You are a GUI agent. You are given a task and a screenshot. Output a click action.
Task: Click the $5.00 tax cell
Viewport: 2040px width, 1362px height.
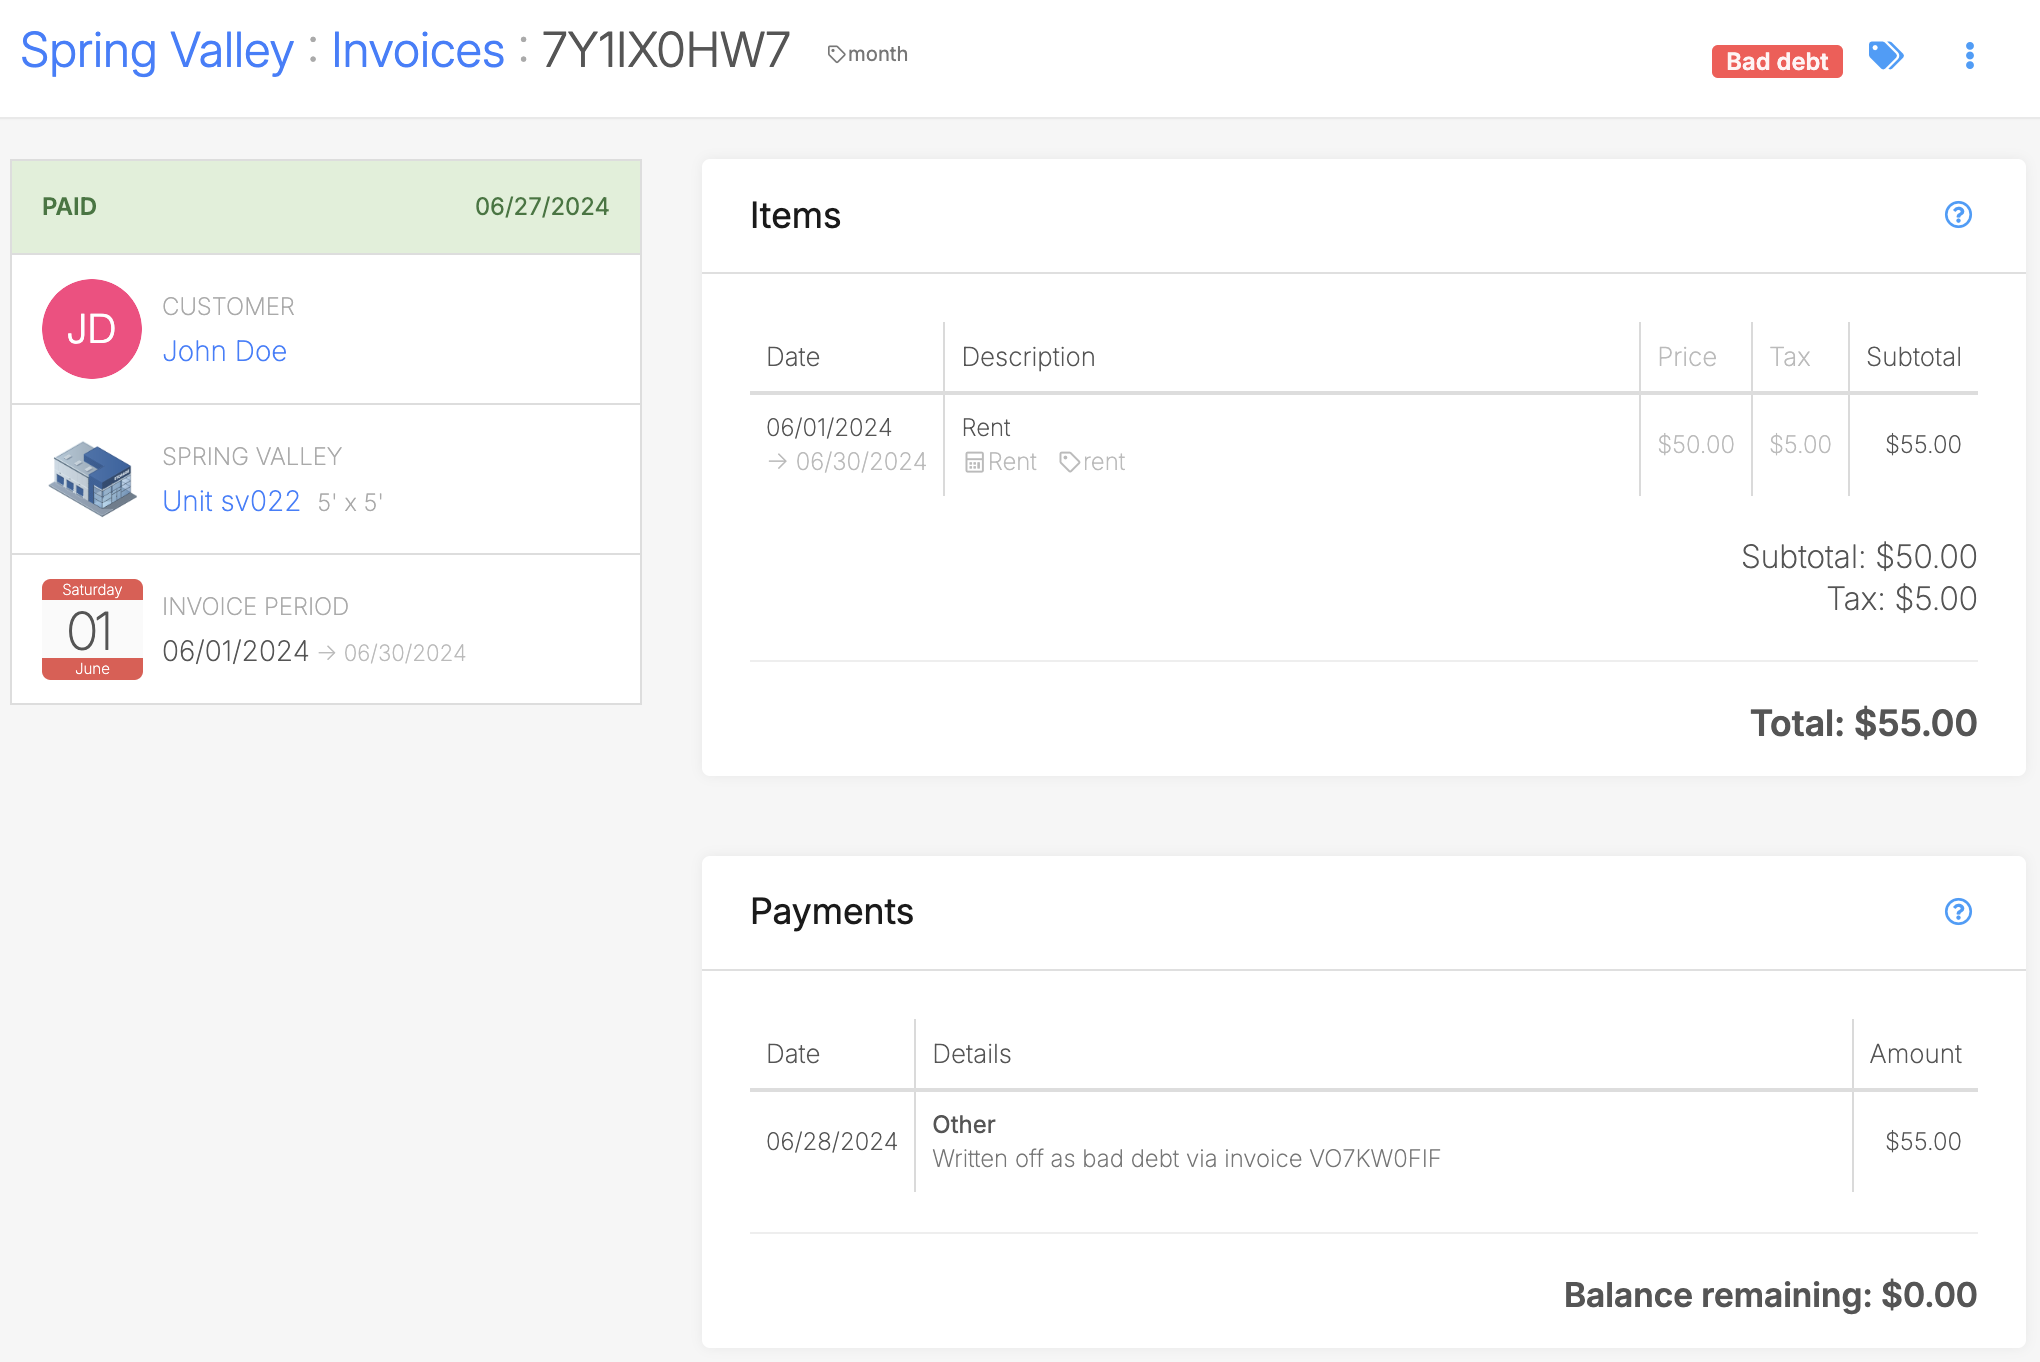click(x=1801, y=444)
